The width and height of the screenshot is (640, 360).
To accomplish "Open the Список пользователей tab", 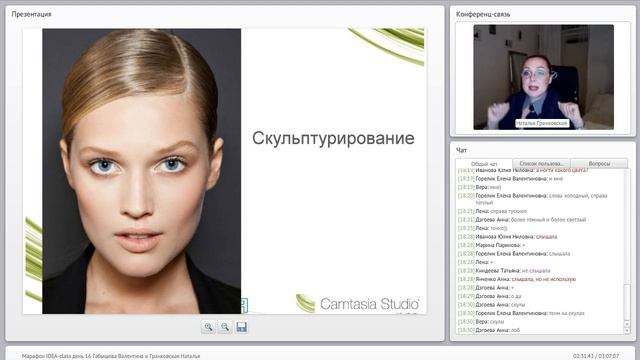I will point(541,163).
